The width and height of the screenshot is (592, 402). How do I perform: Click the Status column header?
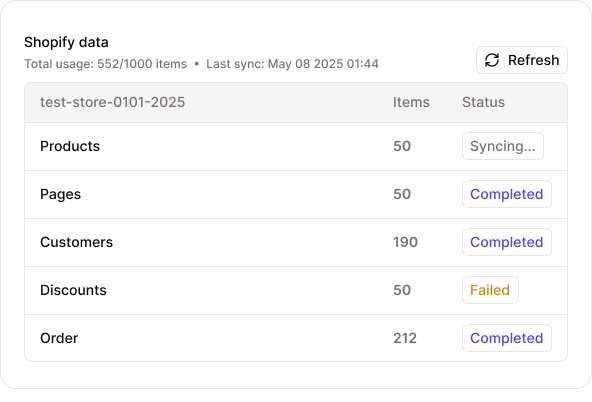pos(483,102)
